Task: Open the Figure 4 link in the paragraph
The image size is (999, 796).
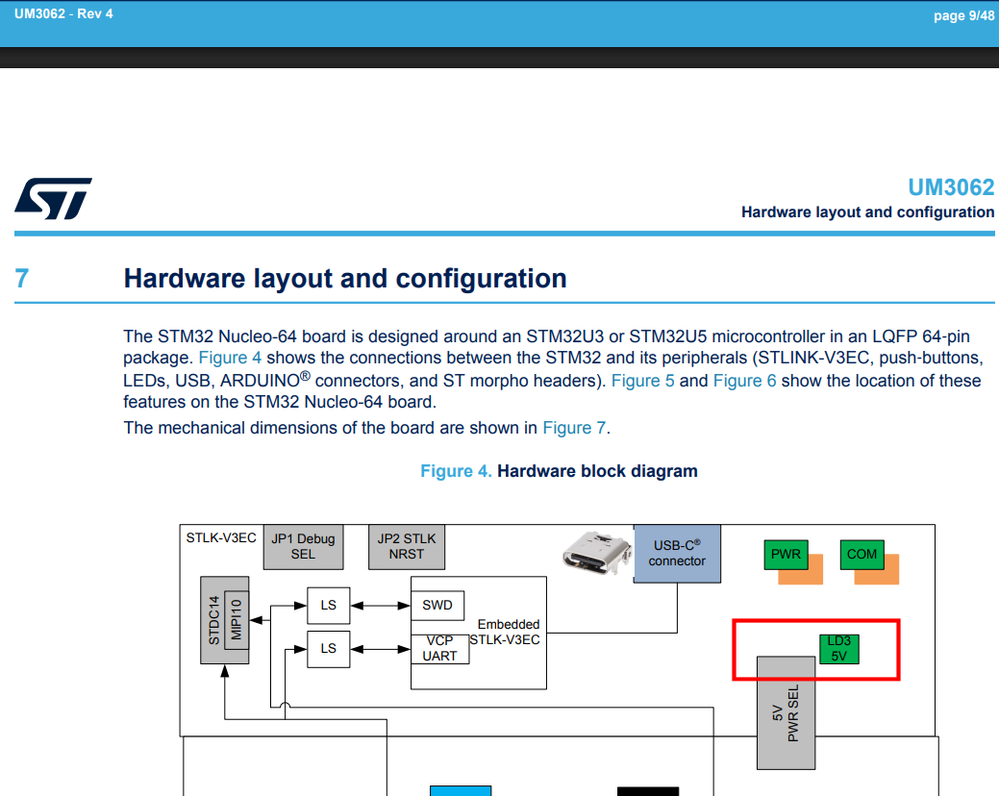Action: coord(230,358)
